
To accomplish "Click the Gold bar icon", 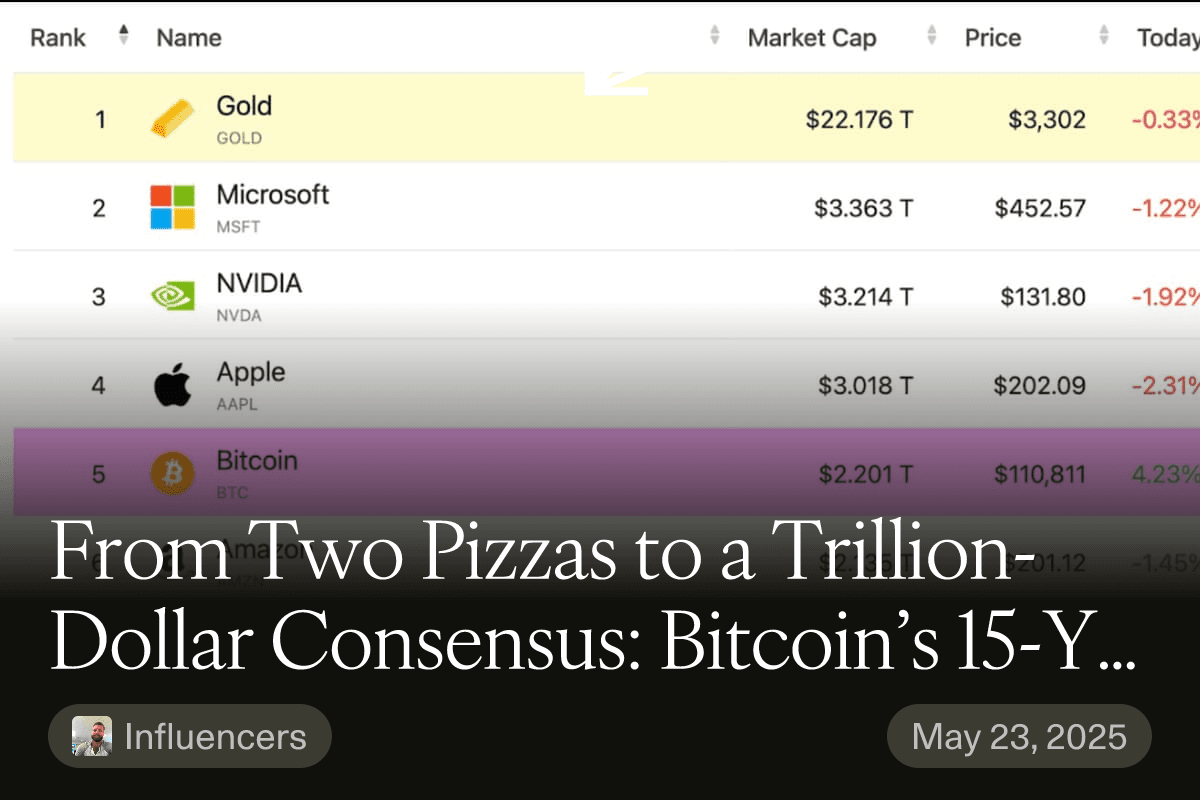I will pyautogui.click(x=172, y=119).
